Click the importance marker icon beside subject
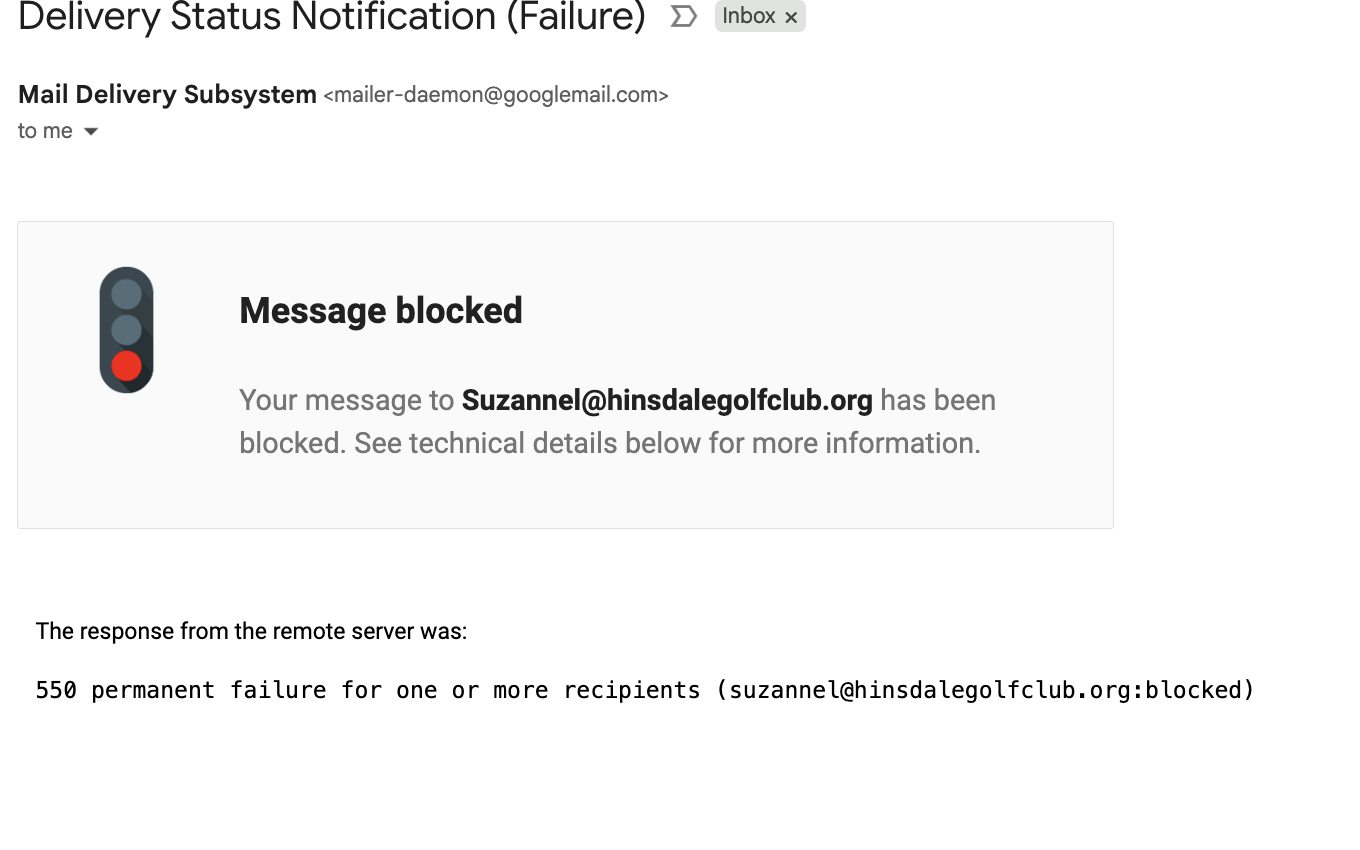The image size is (1360, 850). point(683,16)
